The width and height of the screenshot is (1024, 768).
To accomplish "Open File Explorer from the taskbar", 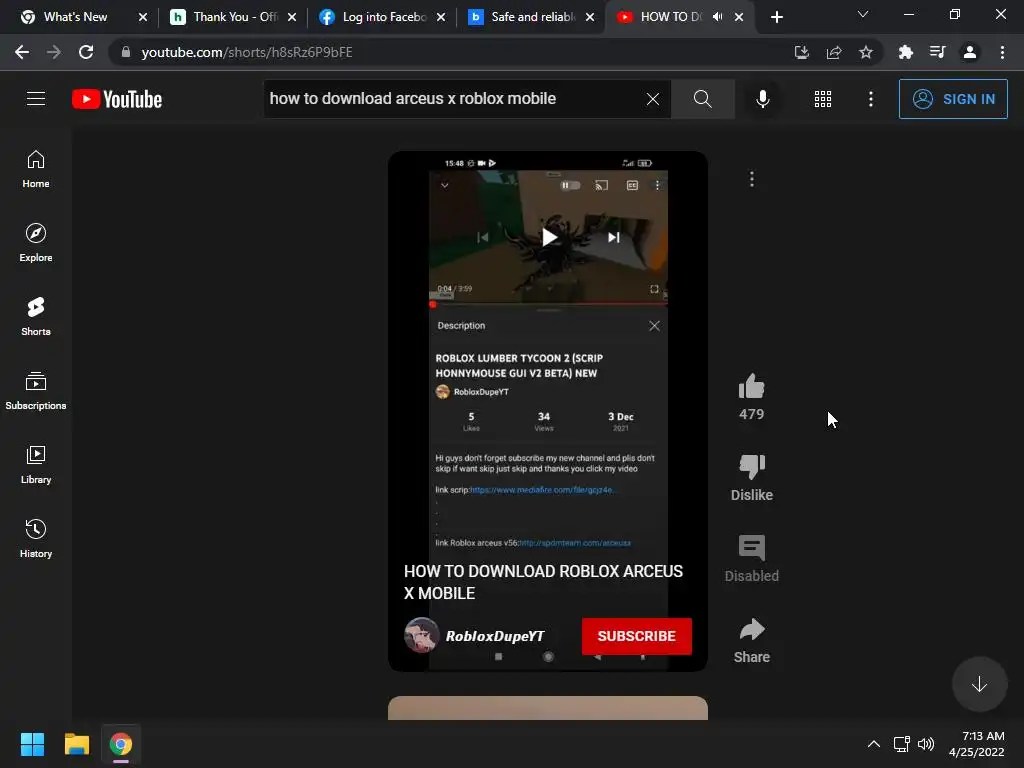I will point(76,744).
